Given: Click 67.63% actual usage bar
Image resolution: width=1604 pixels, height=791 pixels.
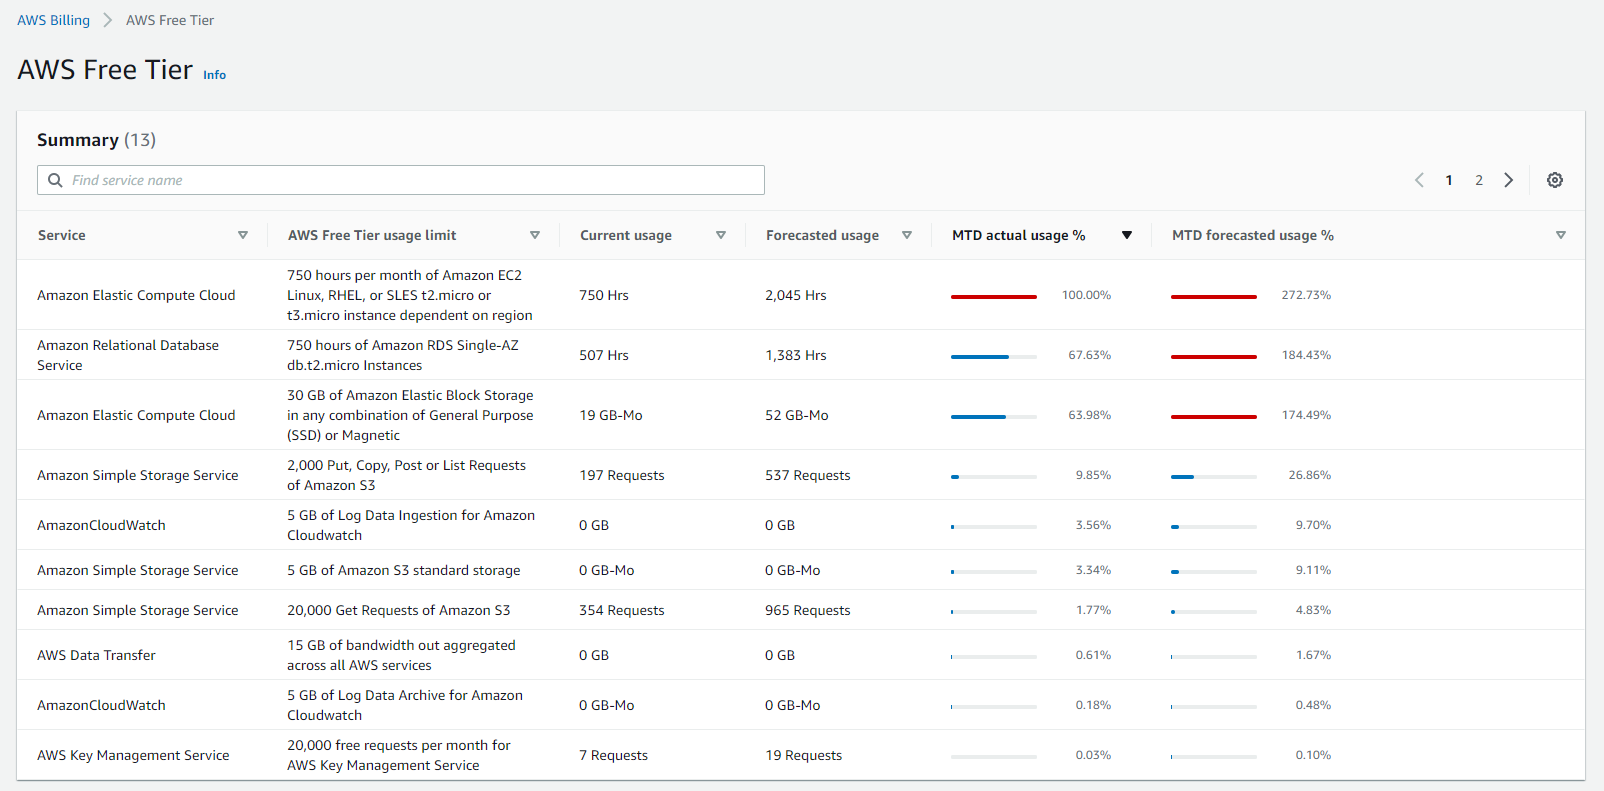Looking at the screenshot, I should click(x=994, y=357).
